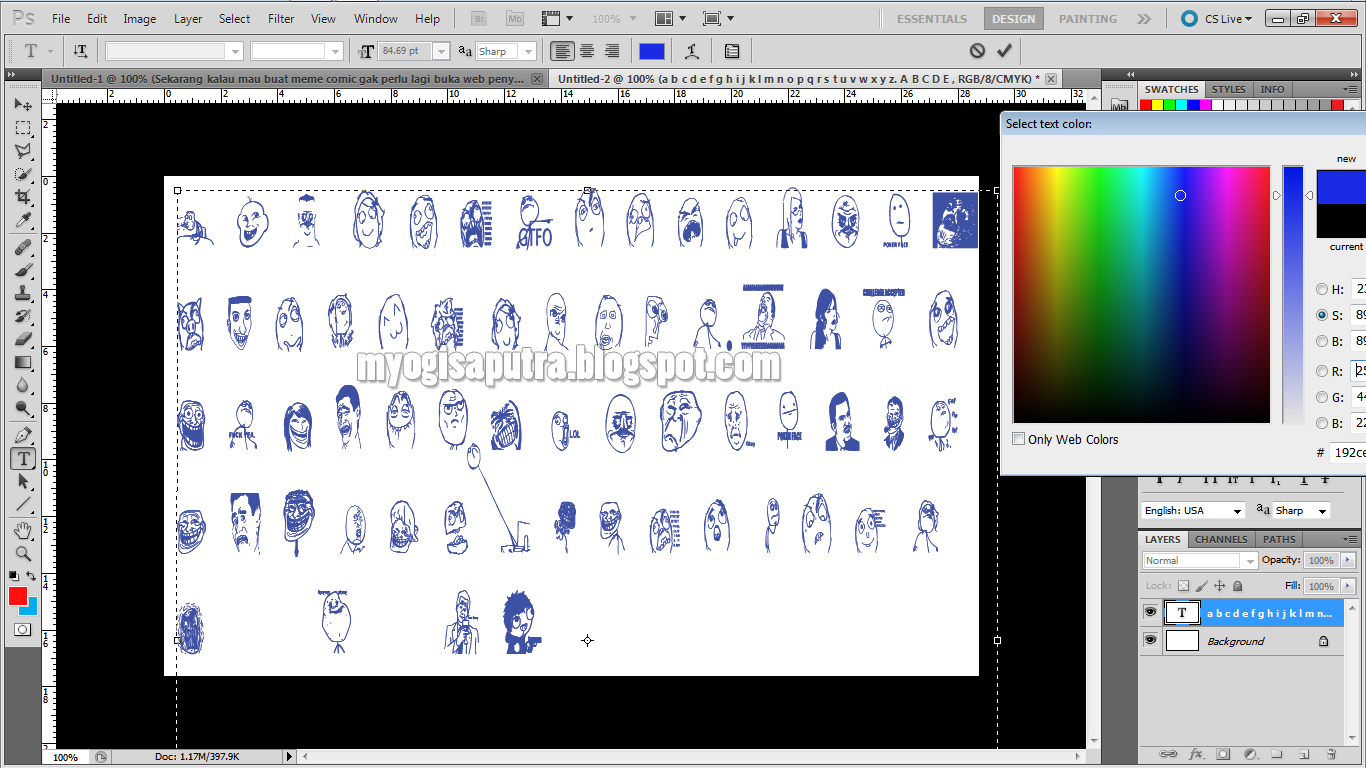The image size is (1366, 768).
Task: Select the S radio button
Action: point(1322,315)
